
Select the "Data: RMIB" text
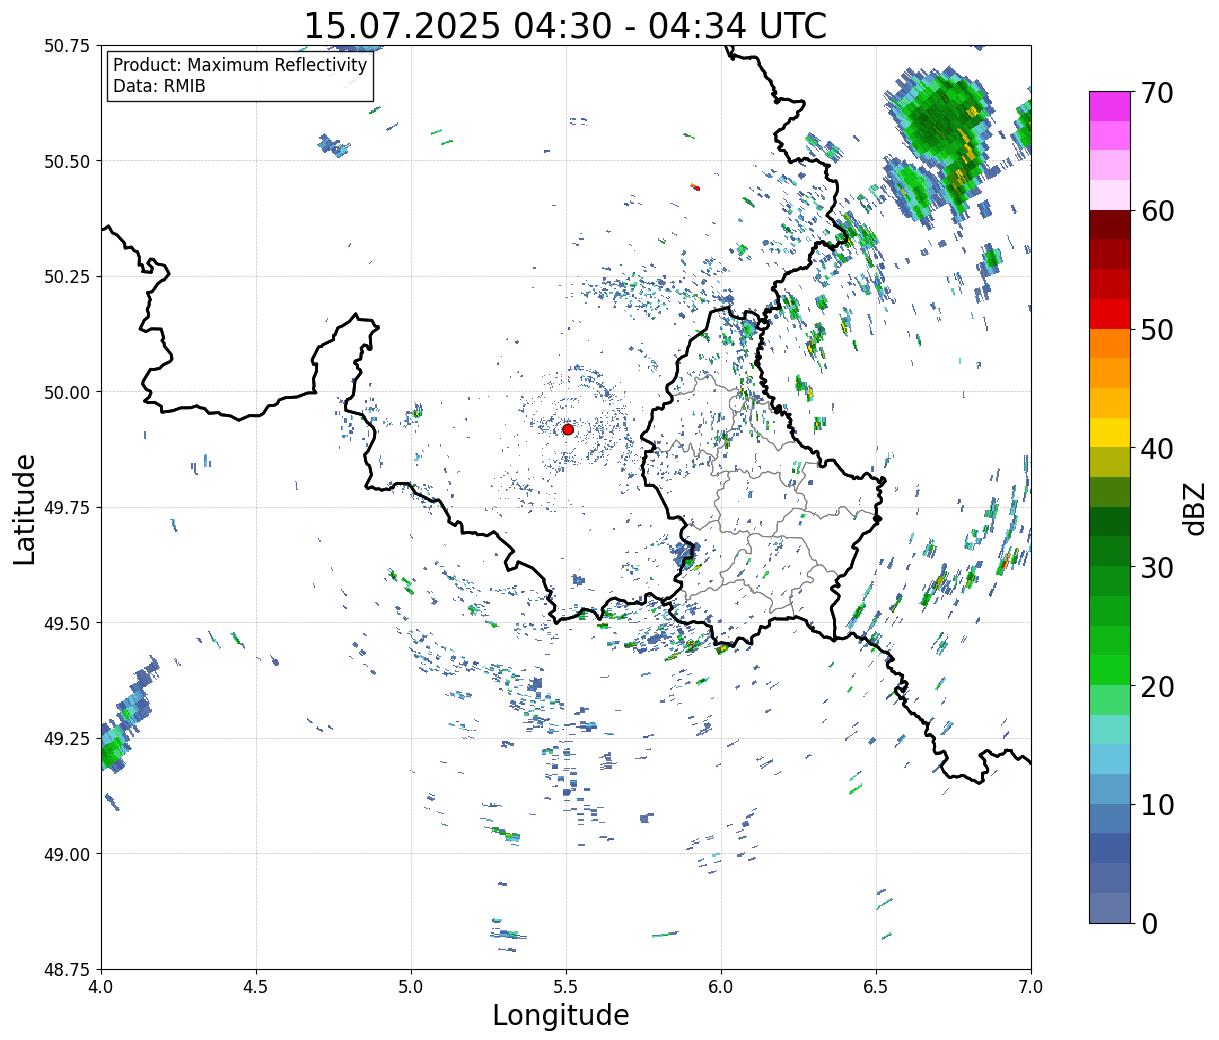click(159, 87)
